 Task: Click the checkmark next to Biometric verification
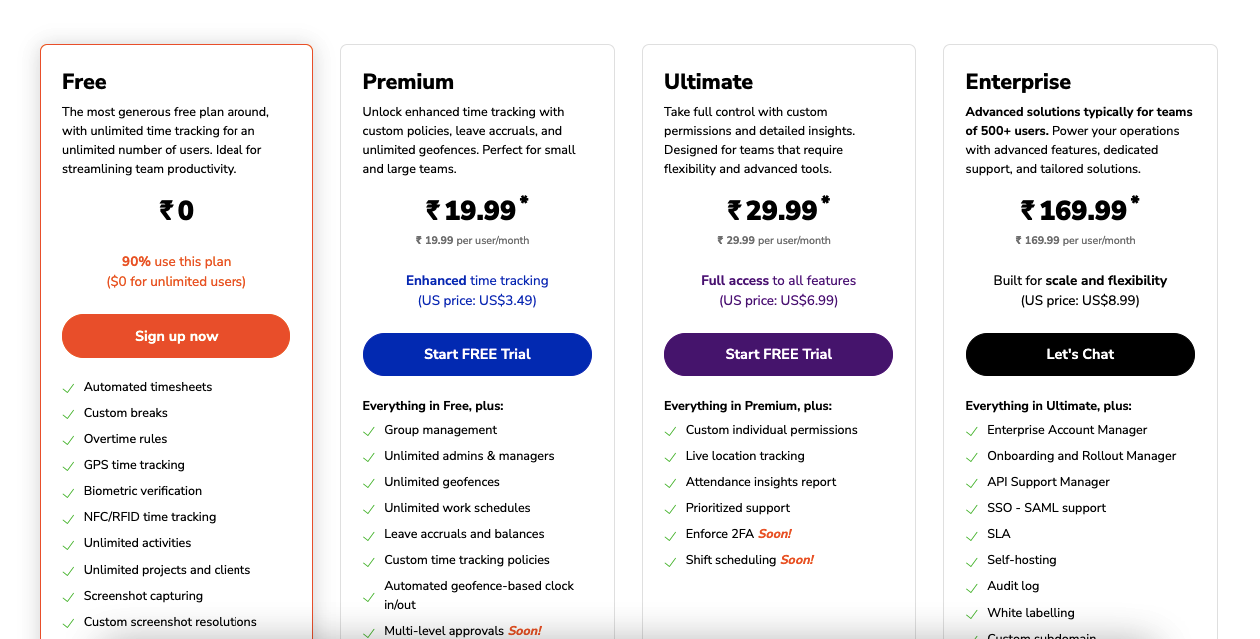tap(68, 492)
